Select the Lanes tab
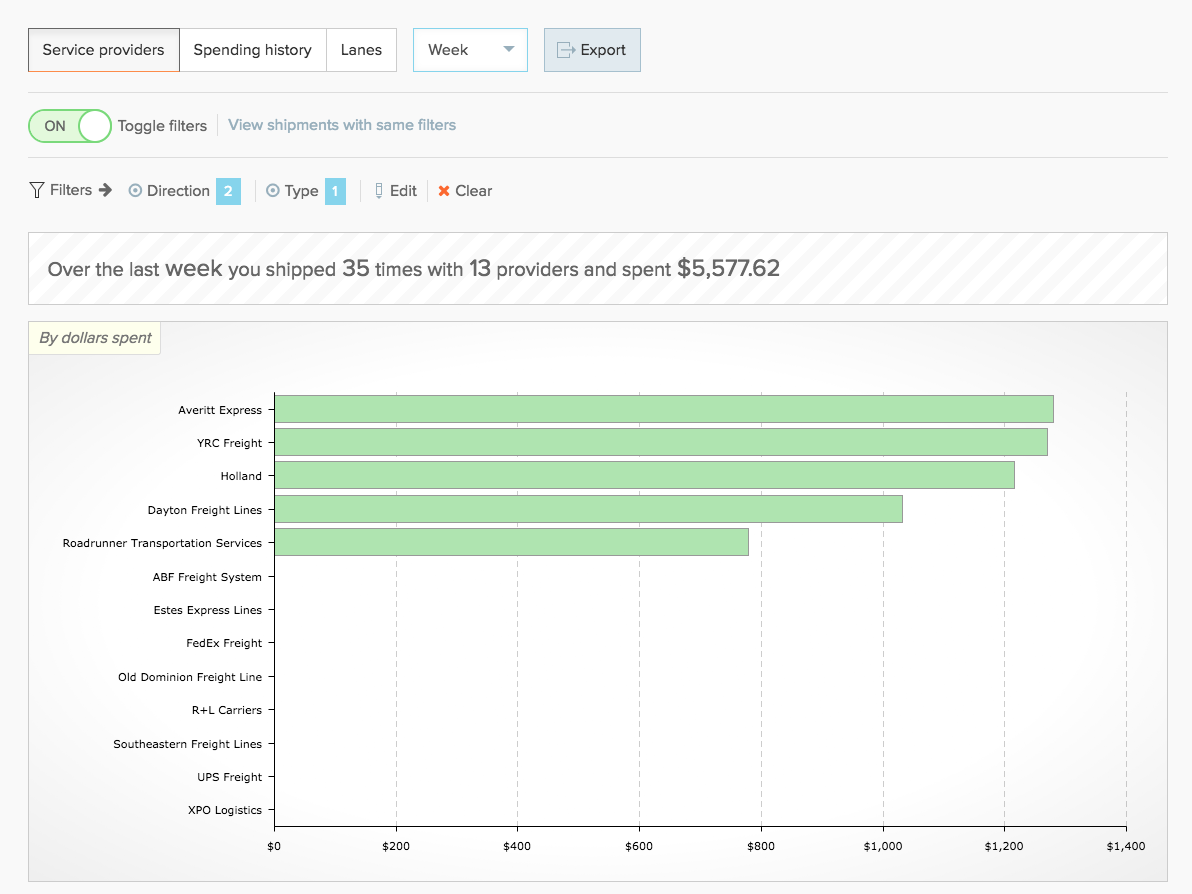Viewport: 1192px width, 894px height. click(361, 50)
